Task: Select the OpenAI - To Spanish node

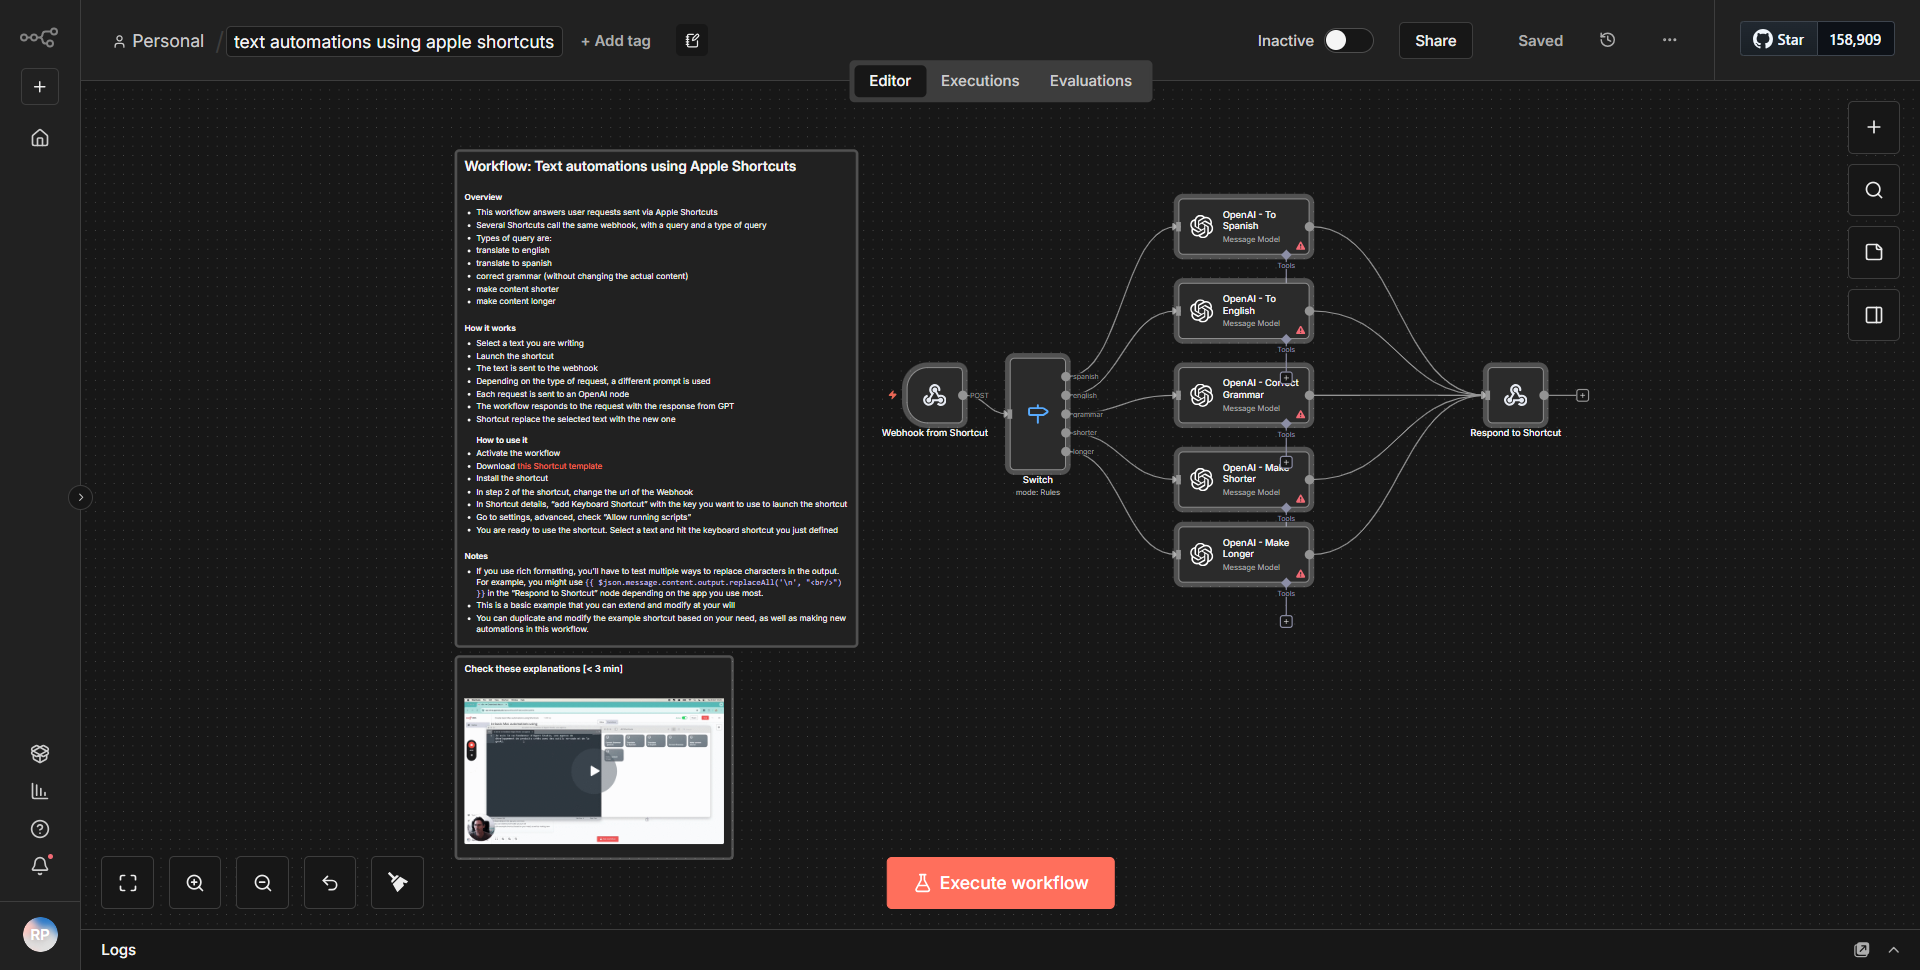Action: click(x=1243, y=227)
